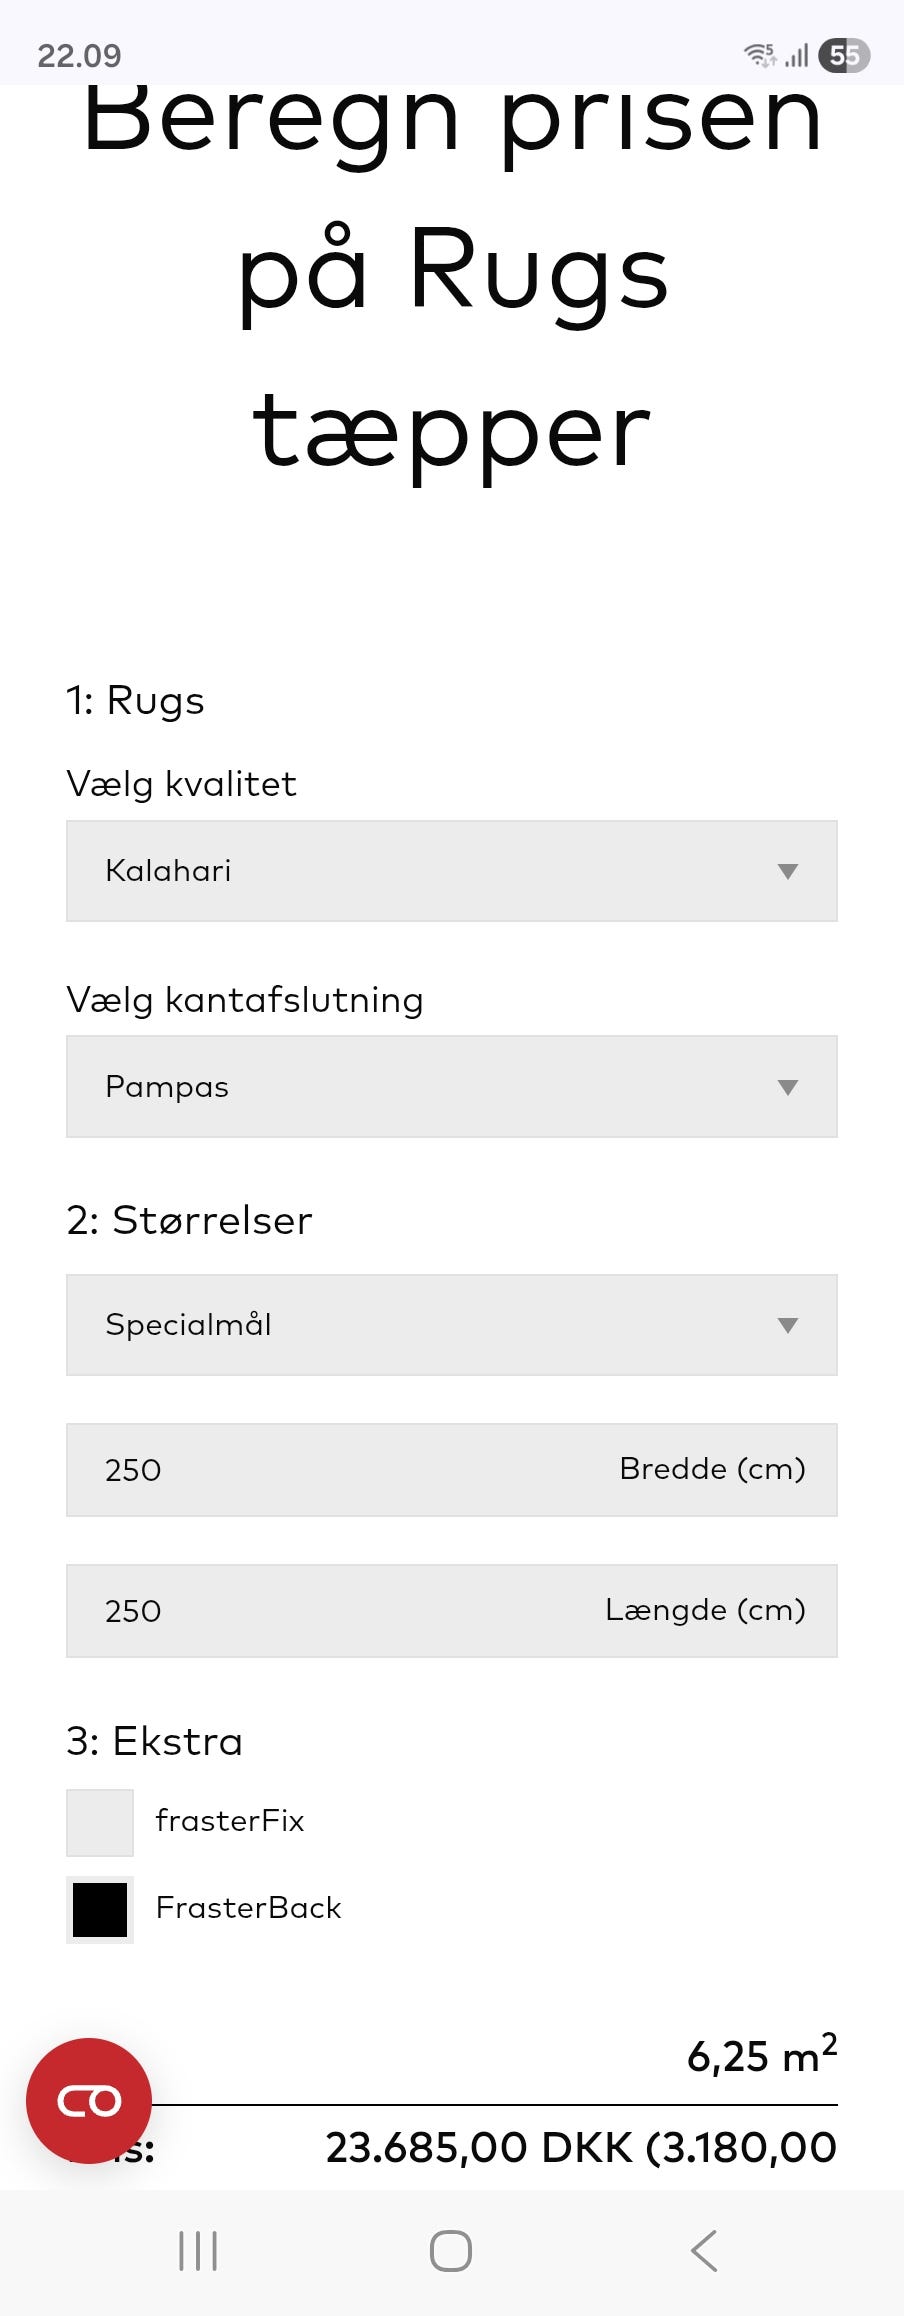Tap the clock showing 22.09
Image resolution: width=904 pixels, height=2316 pixels.
click(79, 55)
